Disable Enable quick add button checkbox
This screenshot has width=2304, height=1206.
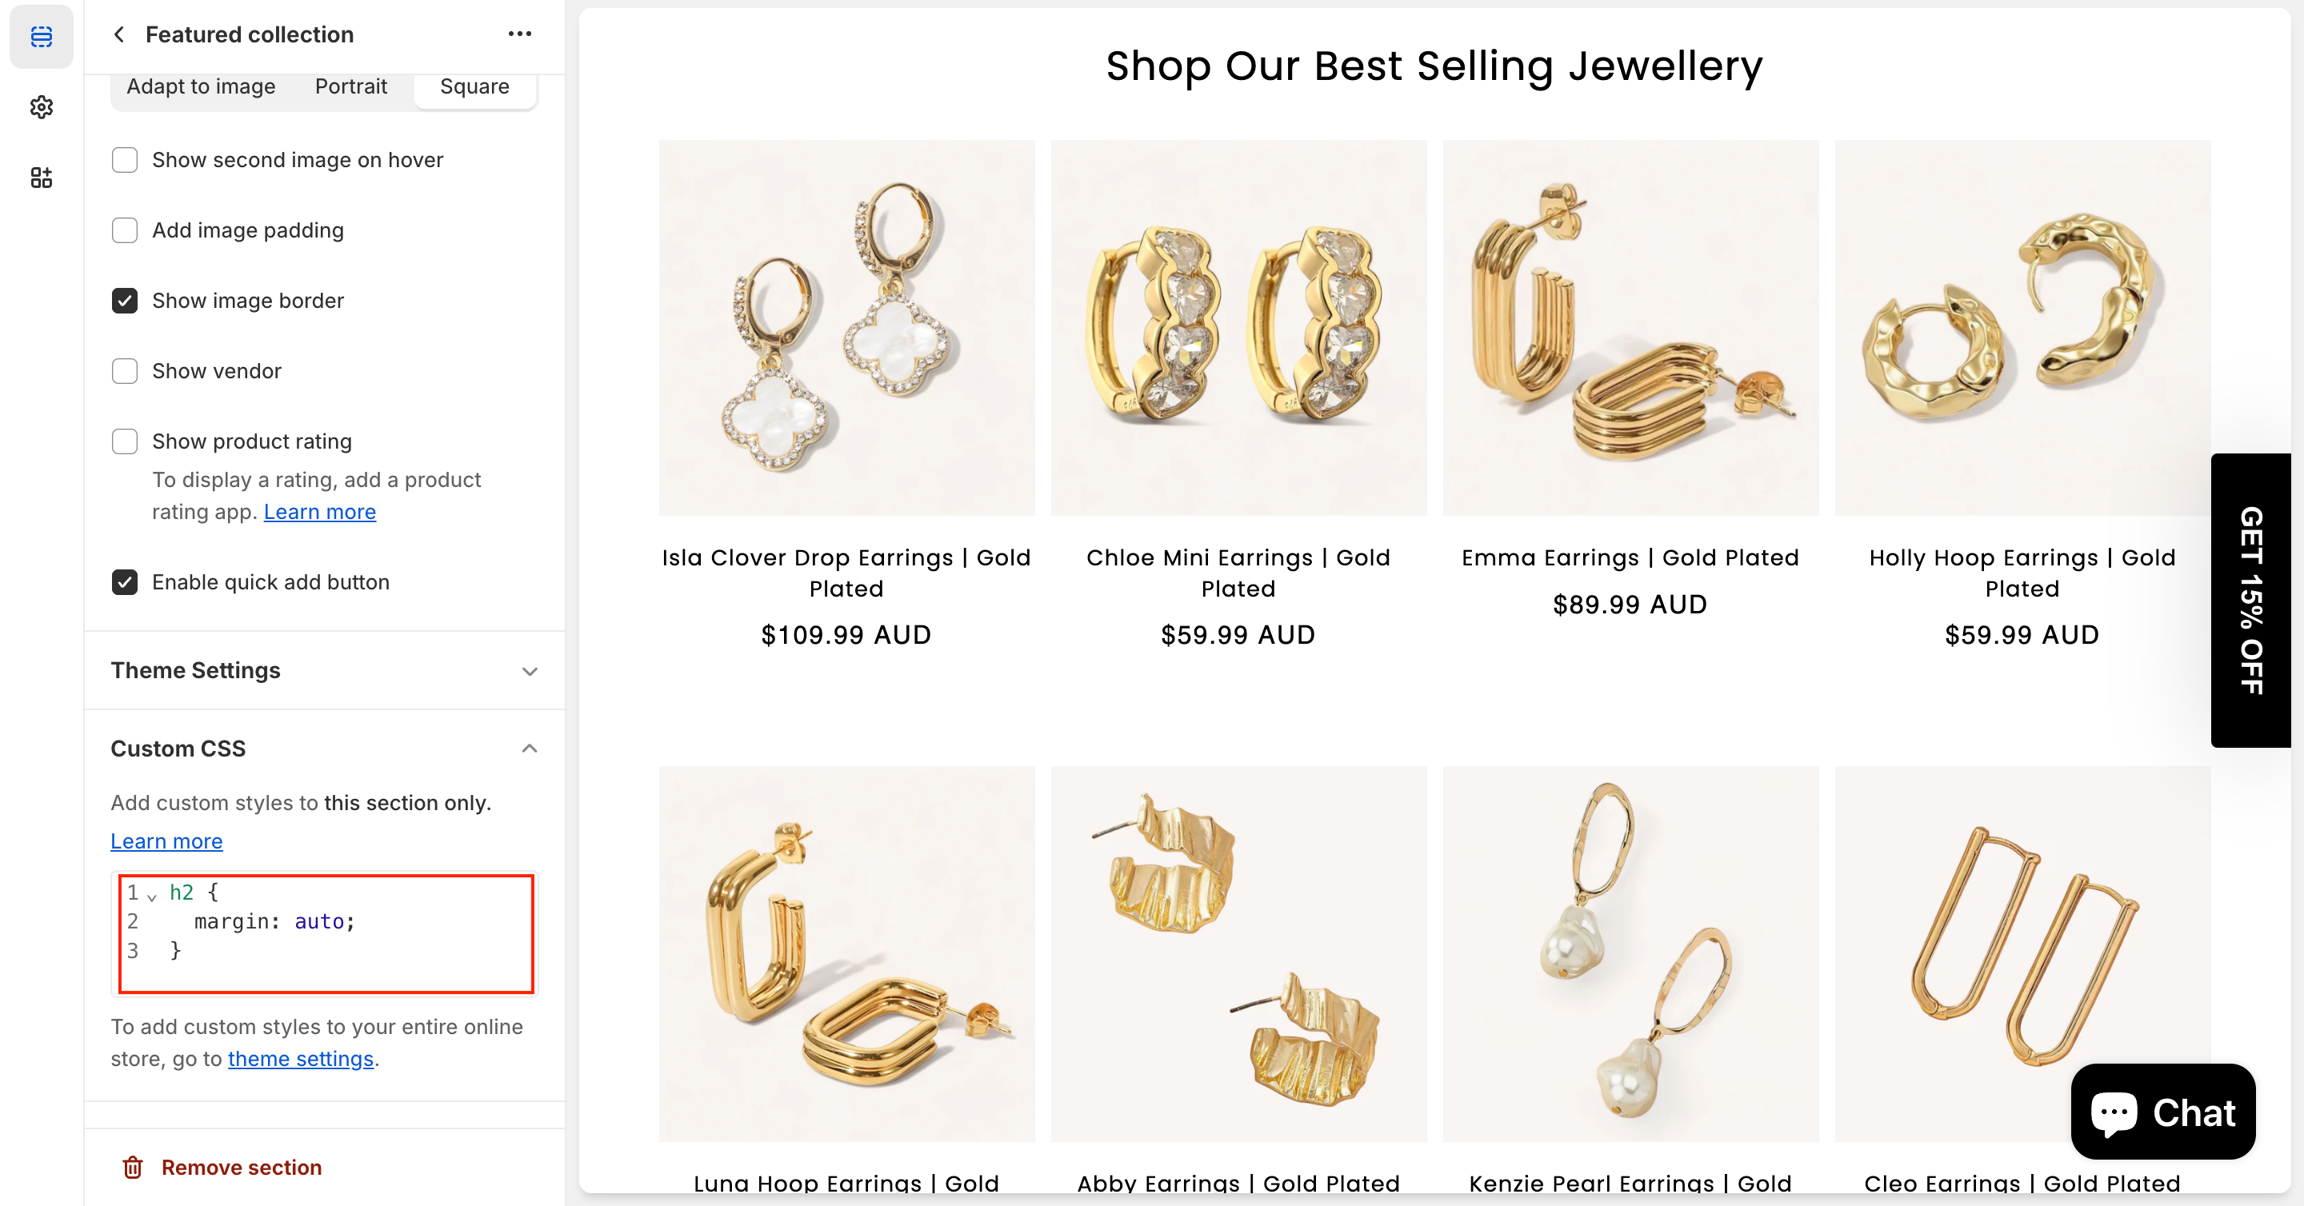click(x=125, y=582)
